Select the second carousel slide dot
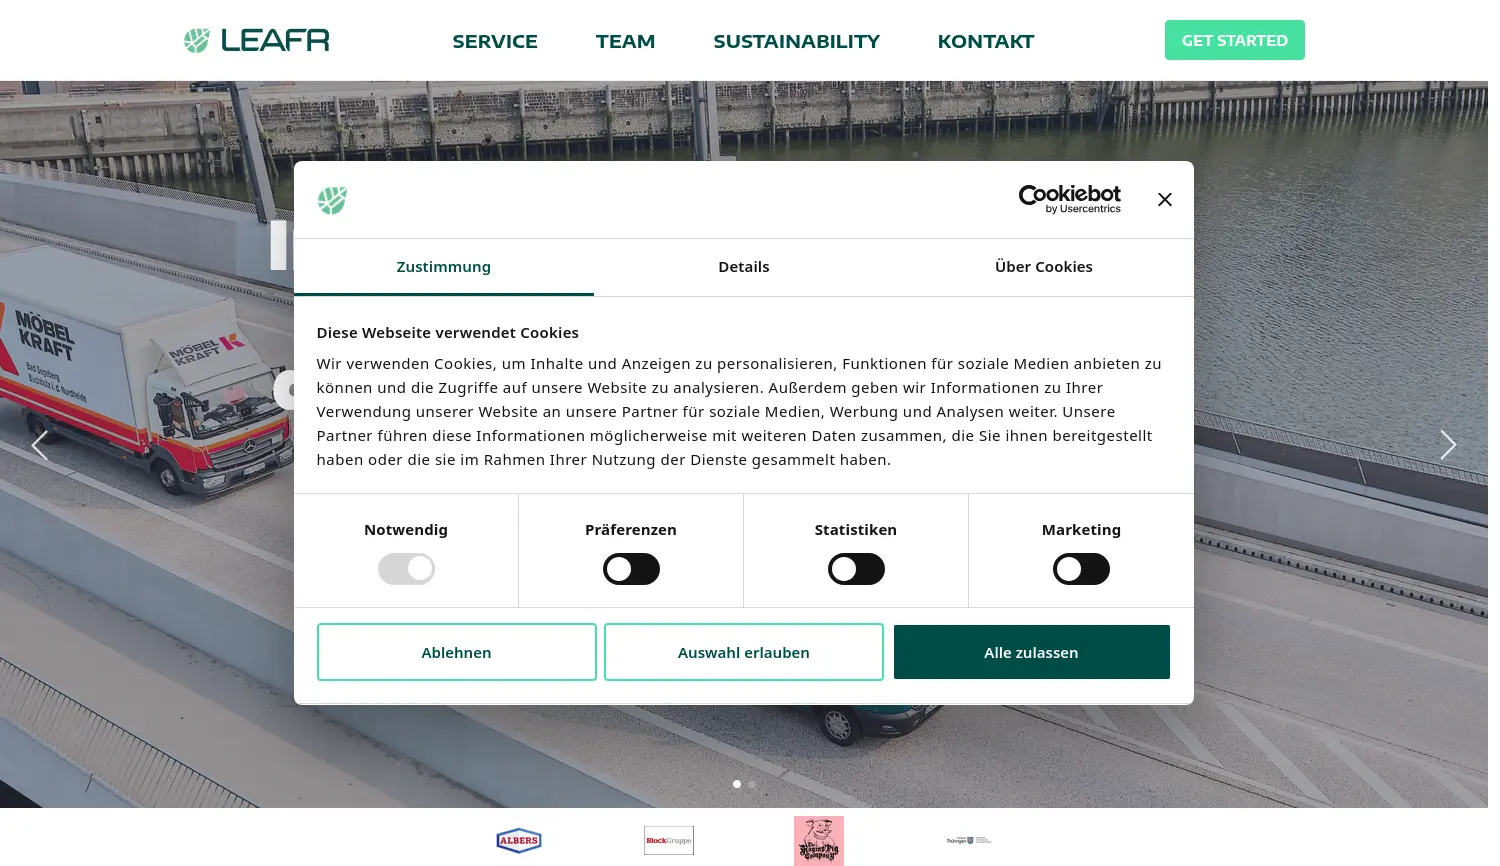 (x=751, y=784)
